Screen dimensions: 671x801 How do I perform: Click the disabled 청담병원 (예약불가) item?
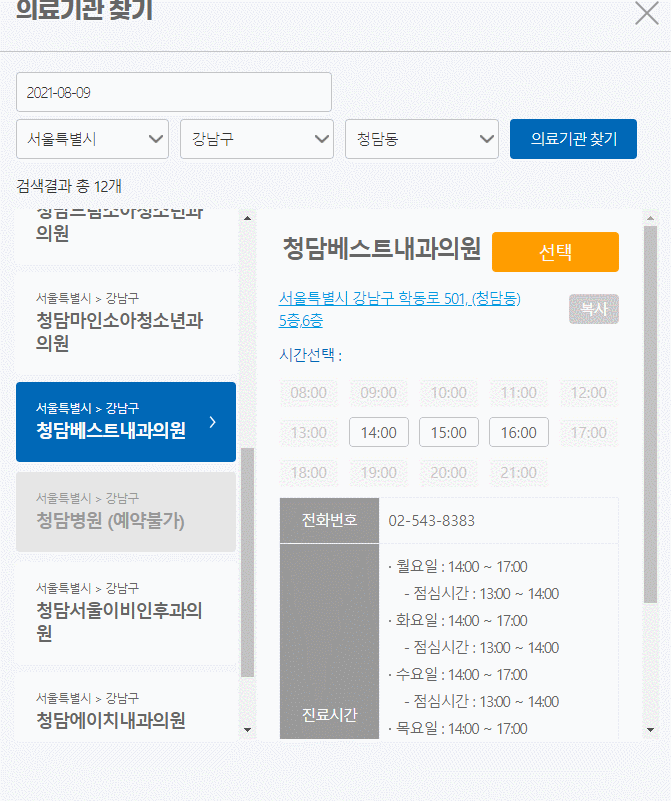(126, 512)
